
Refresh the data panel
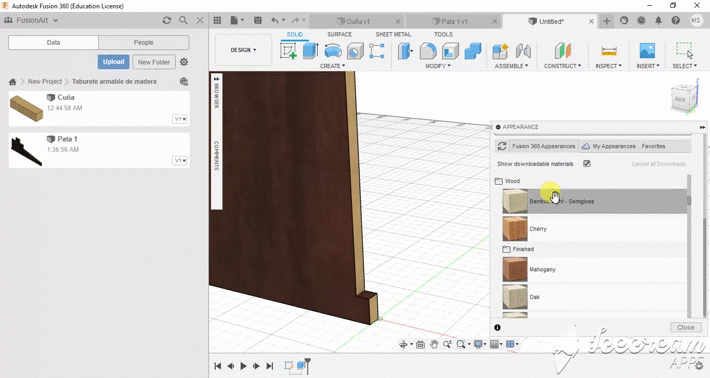click(x=167, y=20)
